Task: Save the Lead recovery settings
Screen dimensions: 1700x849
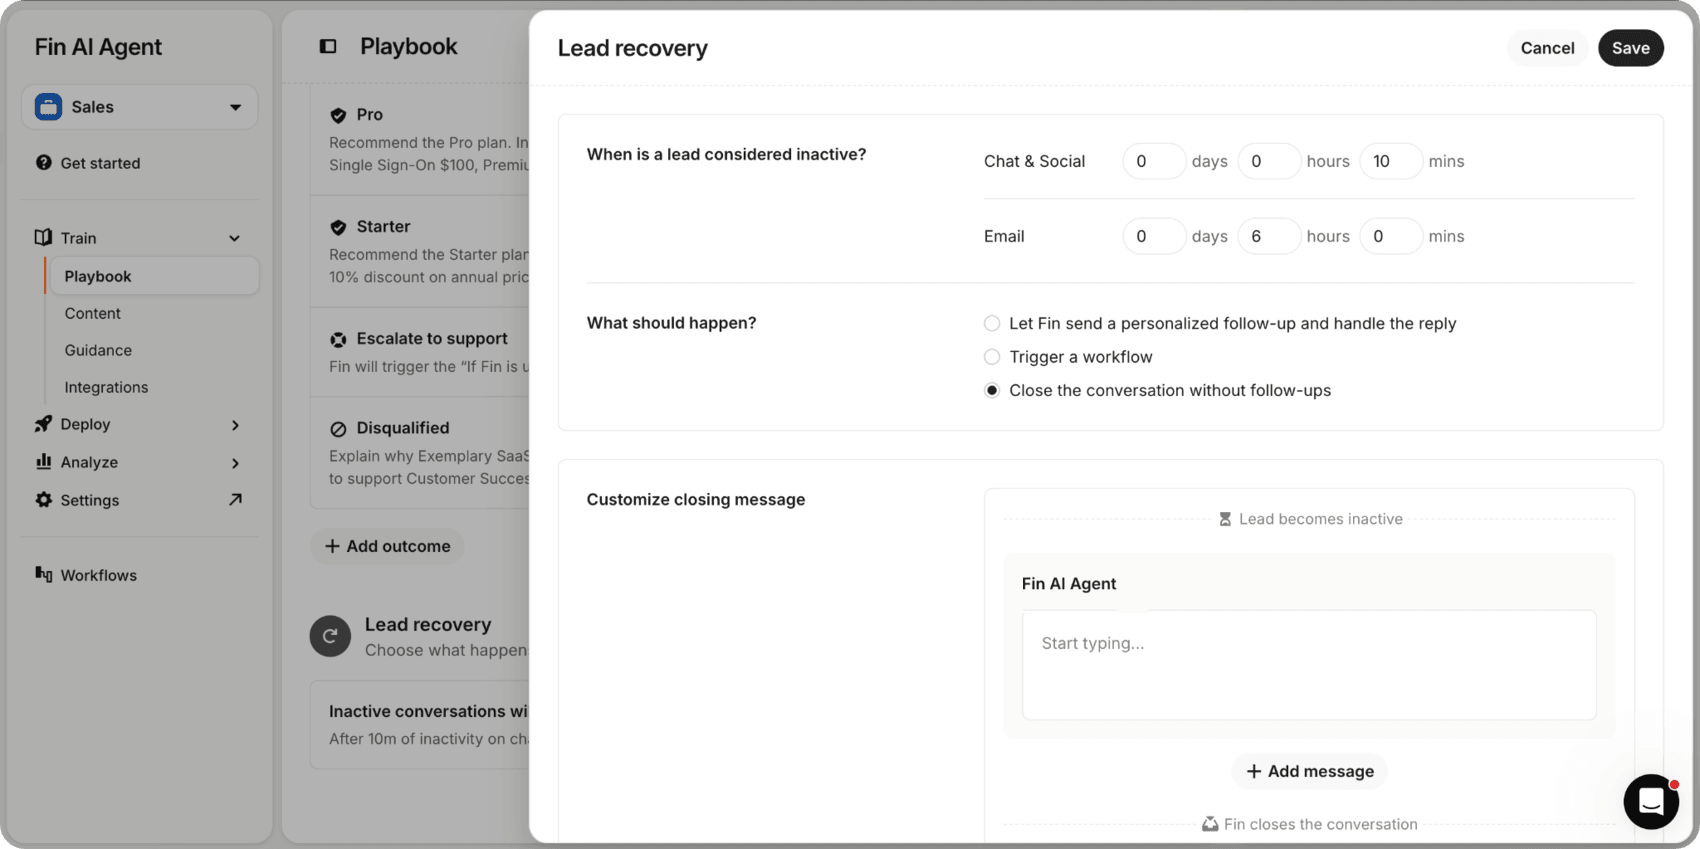Action: click(x=1630, y=48)
